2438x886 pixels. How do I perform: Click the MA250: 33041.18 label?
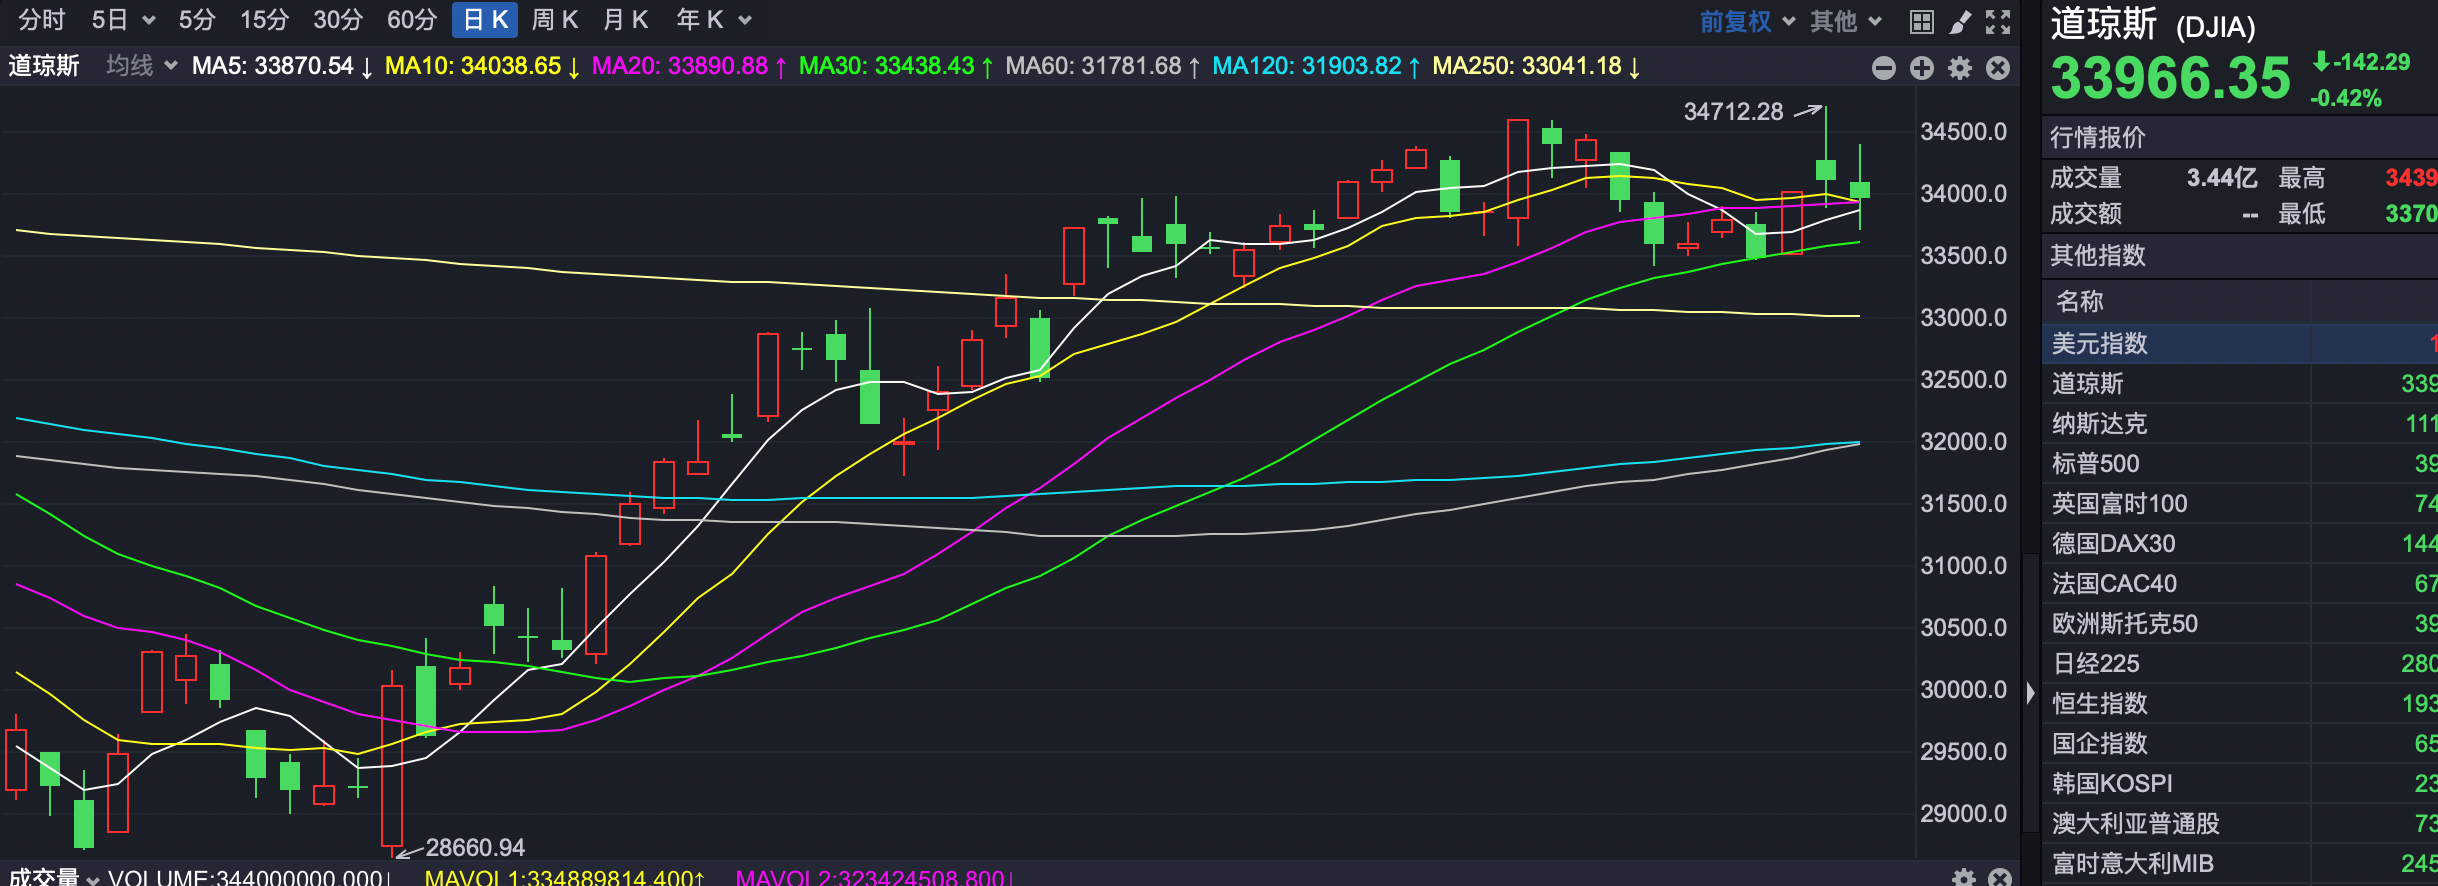coord(1536,66)
